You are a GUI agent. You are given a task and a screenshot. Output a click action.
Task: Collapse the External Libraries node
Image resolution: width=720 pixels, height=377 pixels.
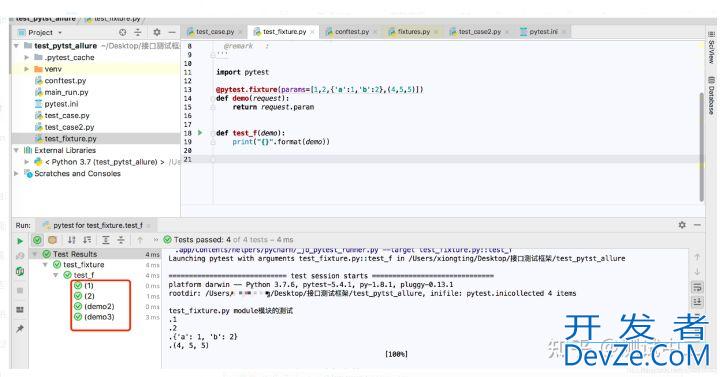(17, 150)
